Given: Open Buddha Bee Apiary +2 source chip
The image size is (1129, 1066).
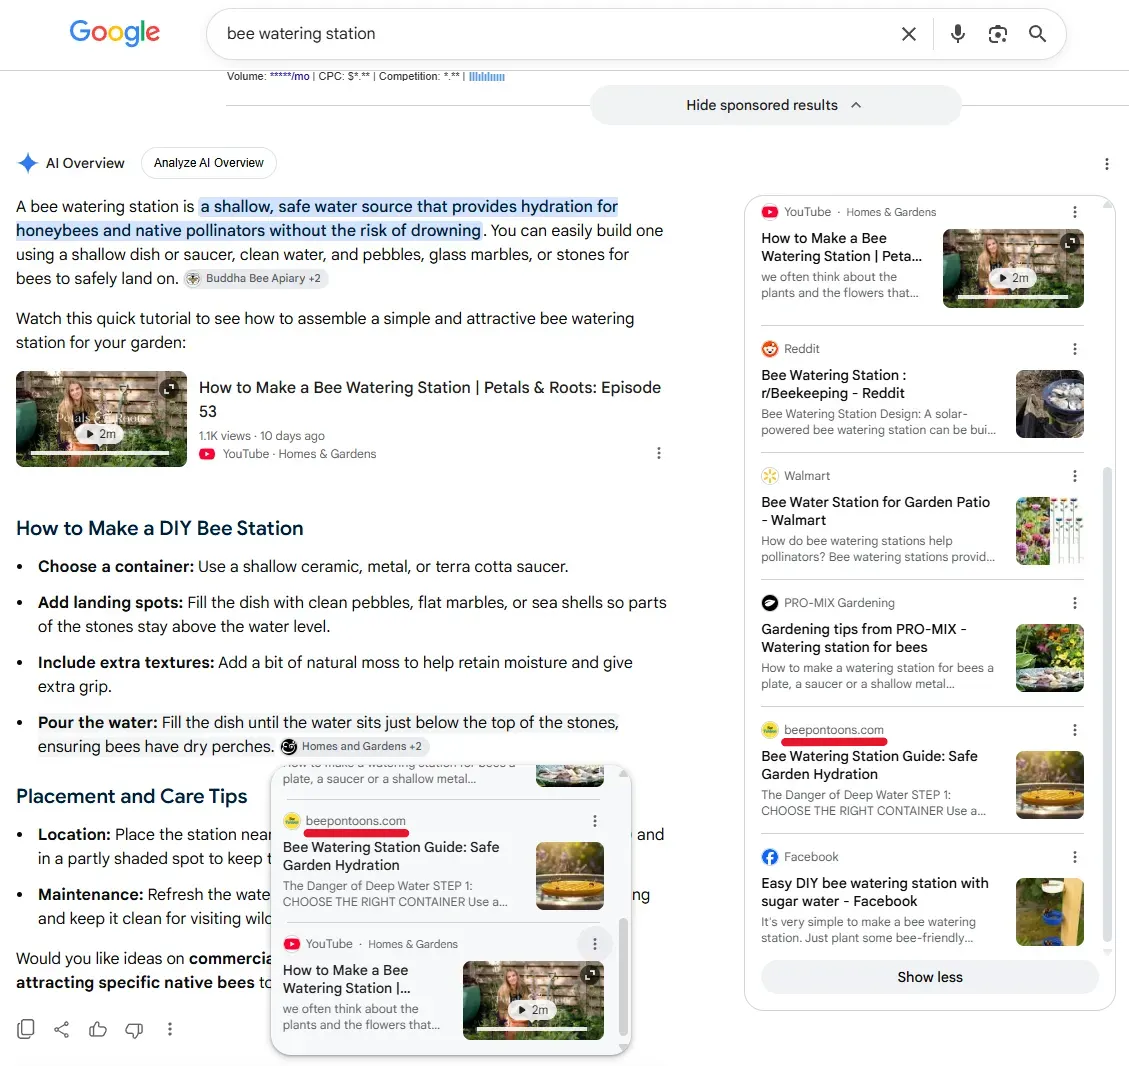Looking at the screenshot, I should coord(256,279).
